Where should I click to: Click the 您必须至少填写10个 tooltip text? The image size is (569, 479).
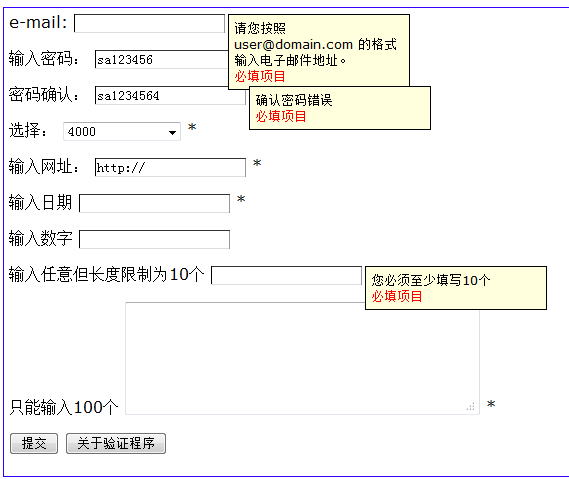tap(431, 280)
